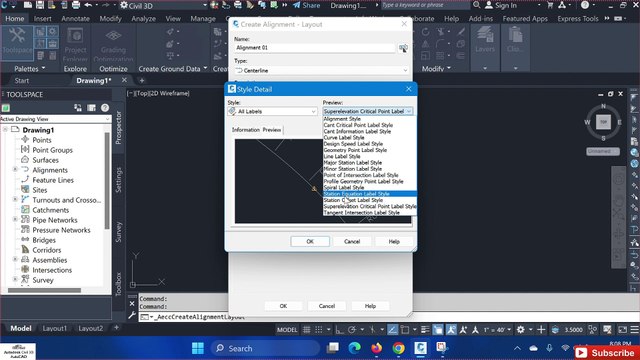640x360 pixels.
Task: Choose Alignment Style from Preview list
Action: coord(369,119)
